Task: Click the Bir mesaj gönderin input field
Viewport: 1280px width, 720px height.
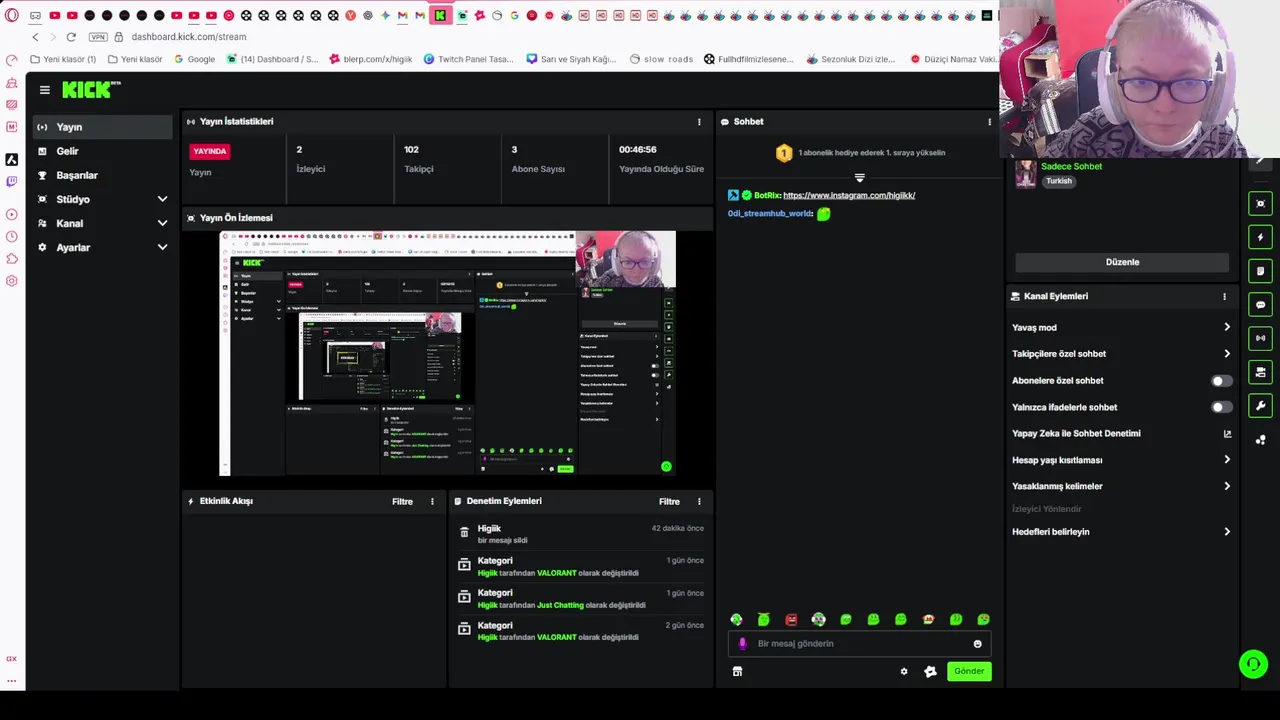Action: click(860, 644)
